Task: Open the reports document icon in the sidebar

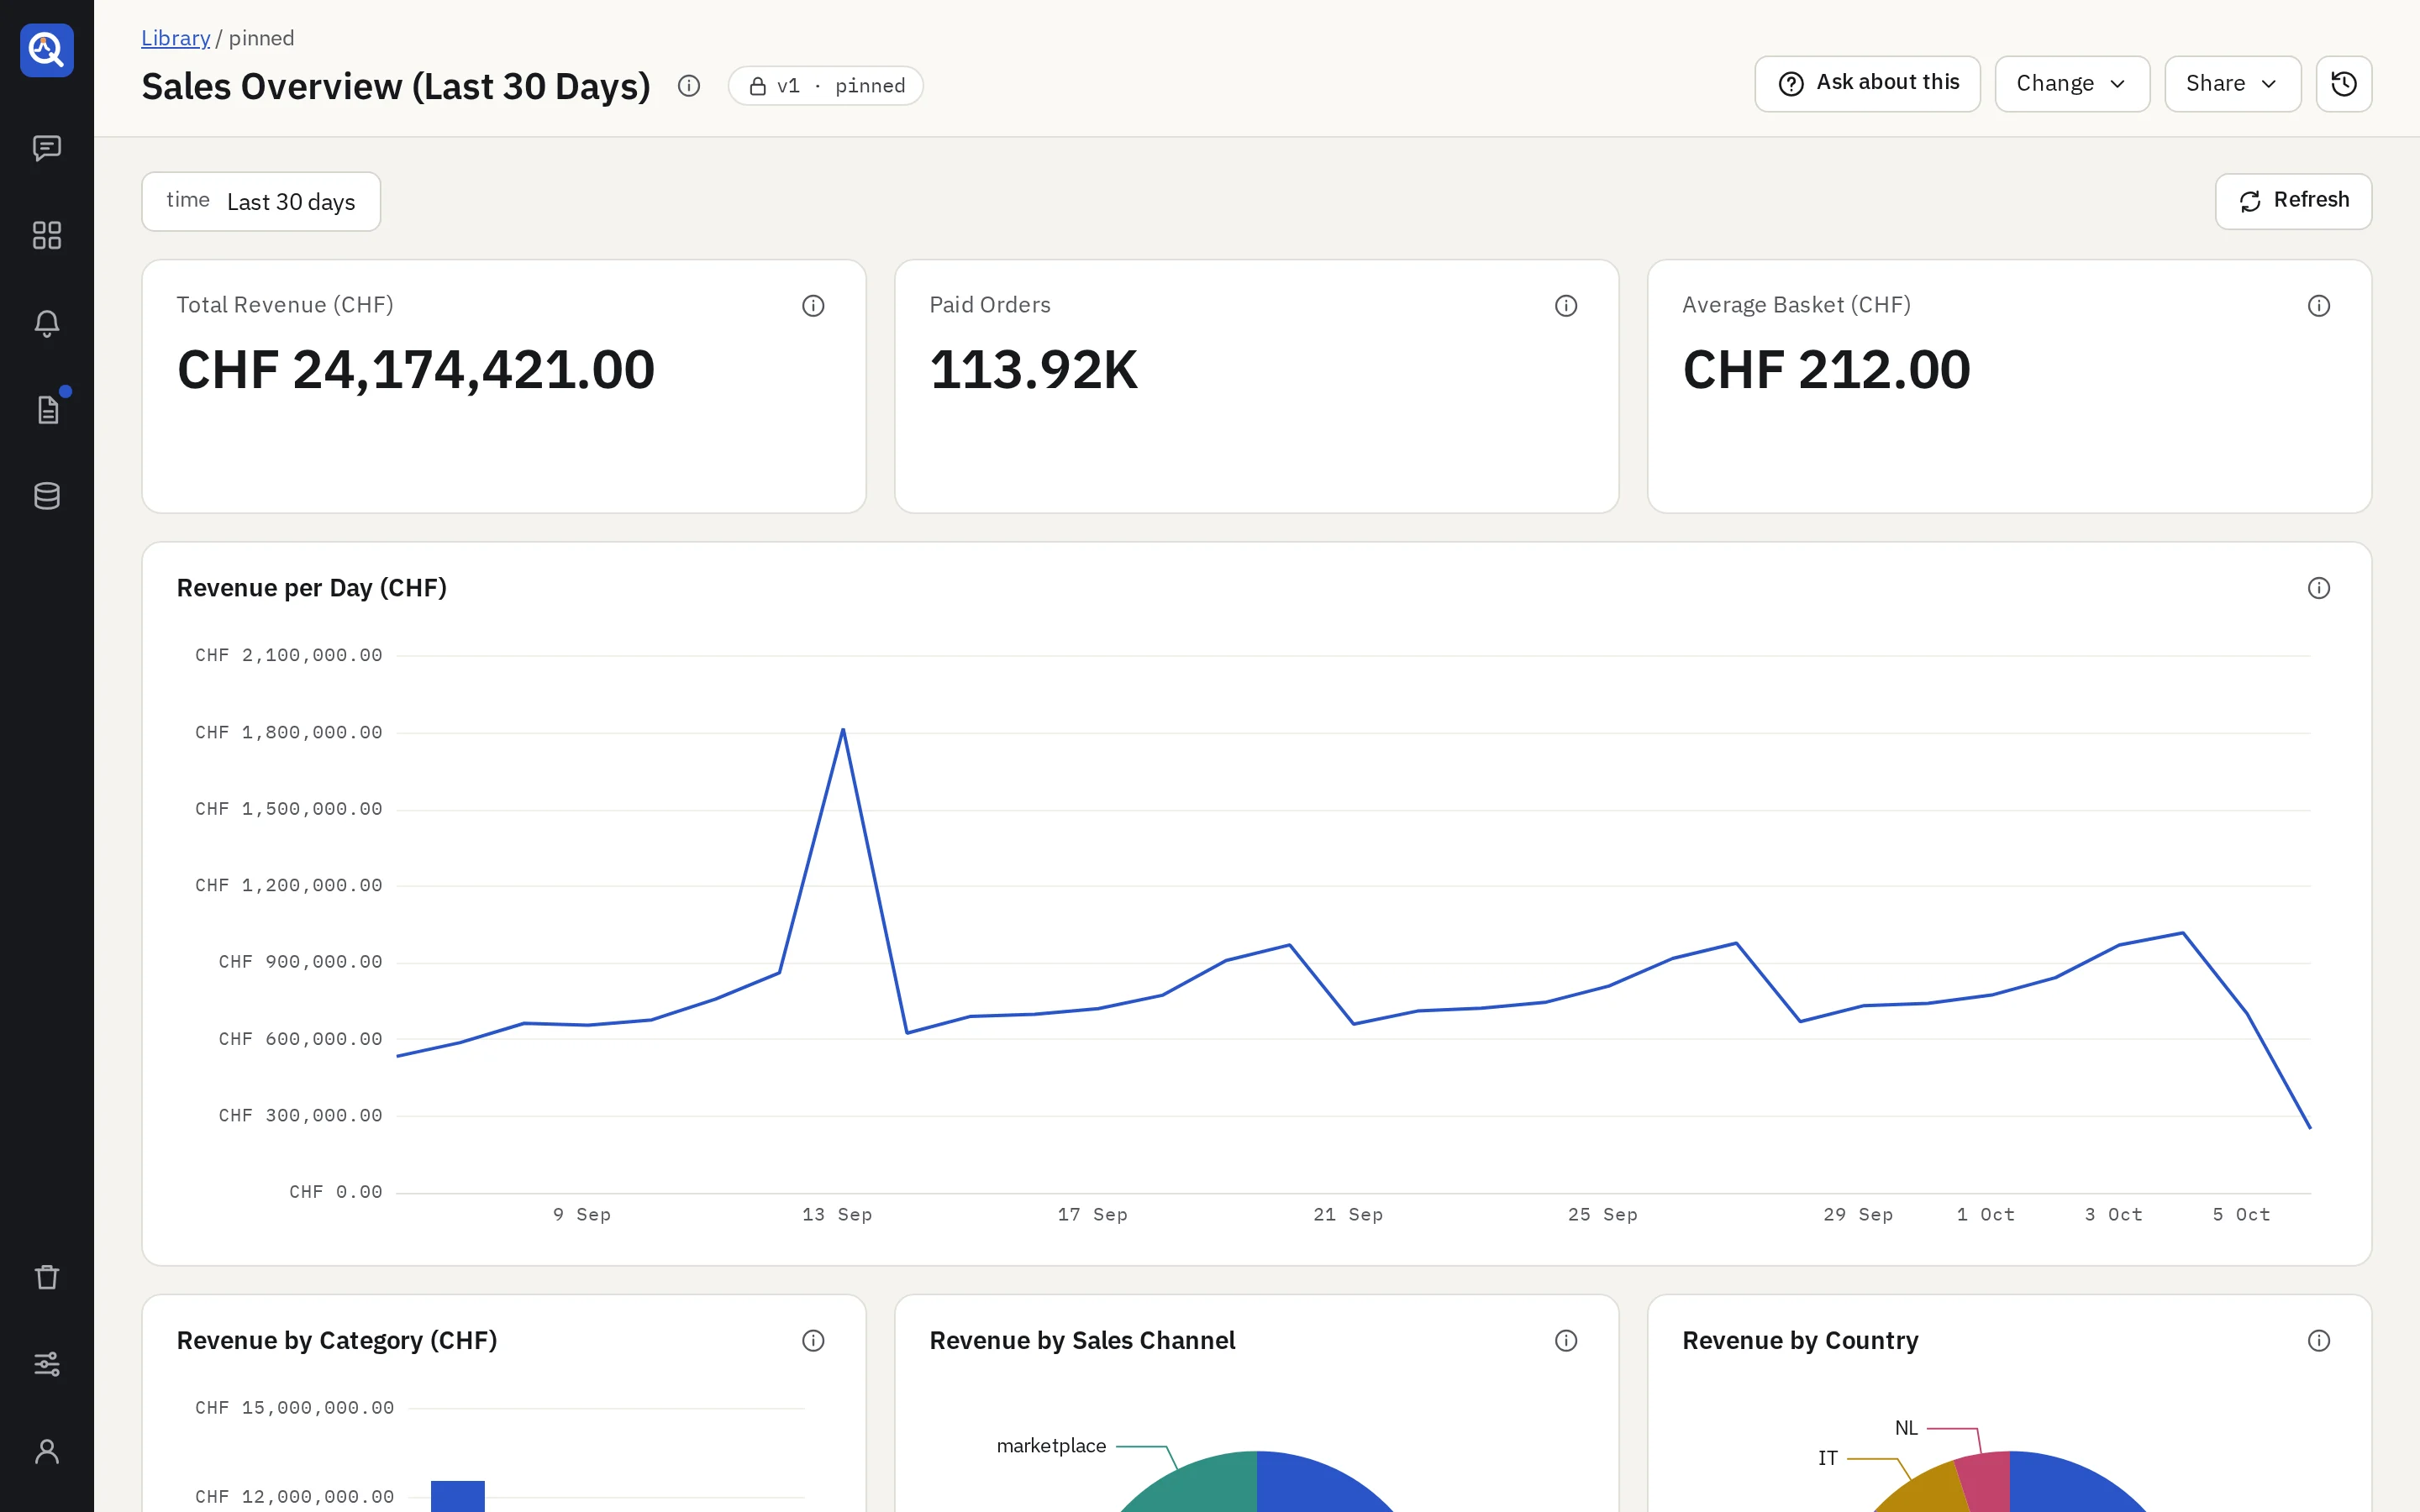Action: click(47, 409)
